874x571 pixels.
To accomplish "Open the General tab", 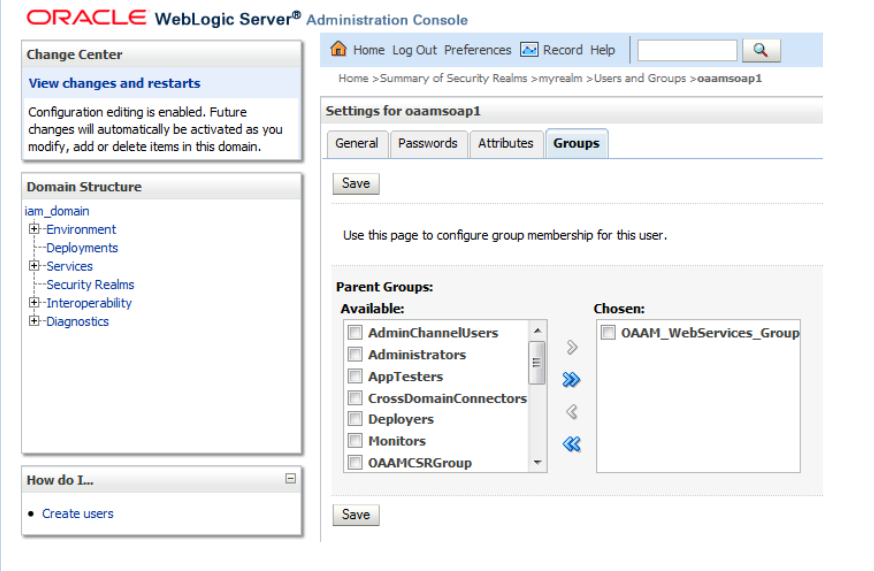I will (x=357, y=144).
